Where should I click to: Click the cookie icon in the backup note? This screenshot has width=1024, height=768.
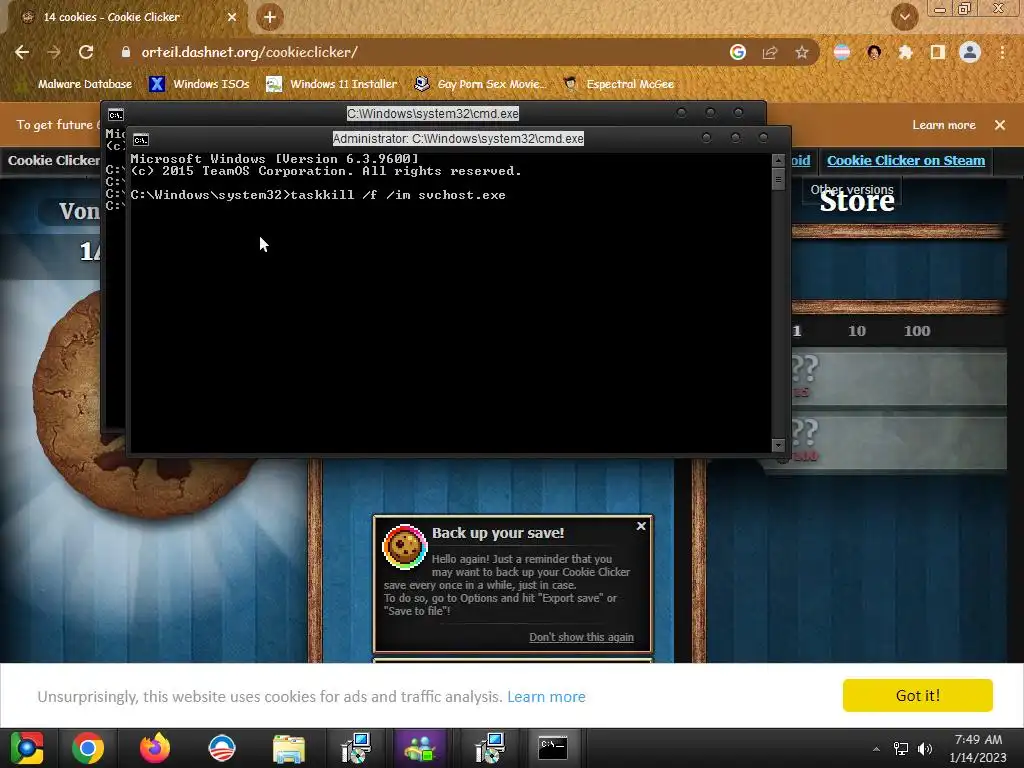point(404,547)
